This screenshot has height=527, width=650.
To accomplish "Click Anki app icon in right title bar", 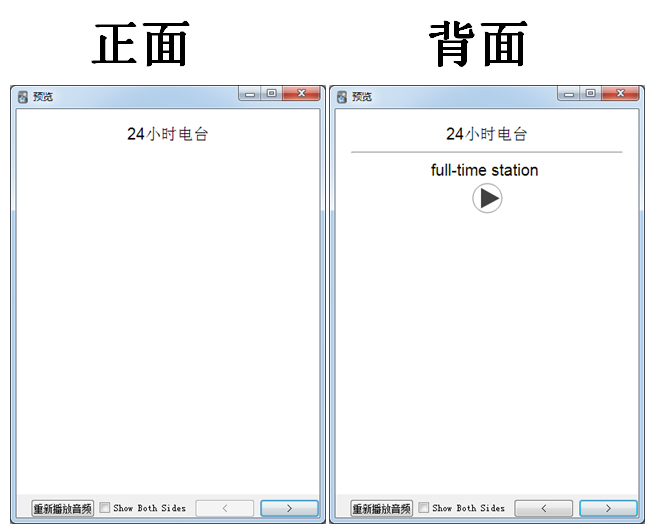I will click(x=342, y=97).
